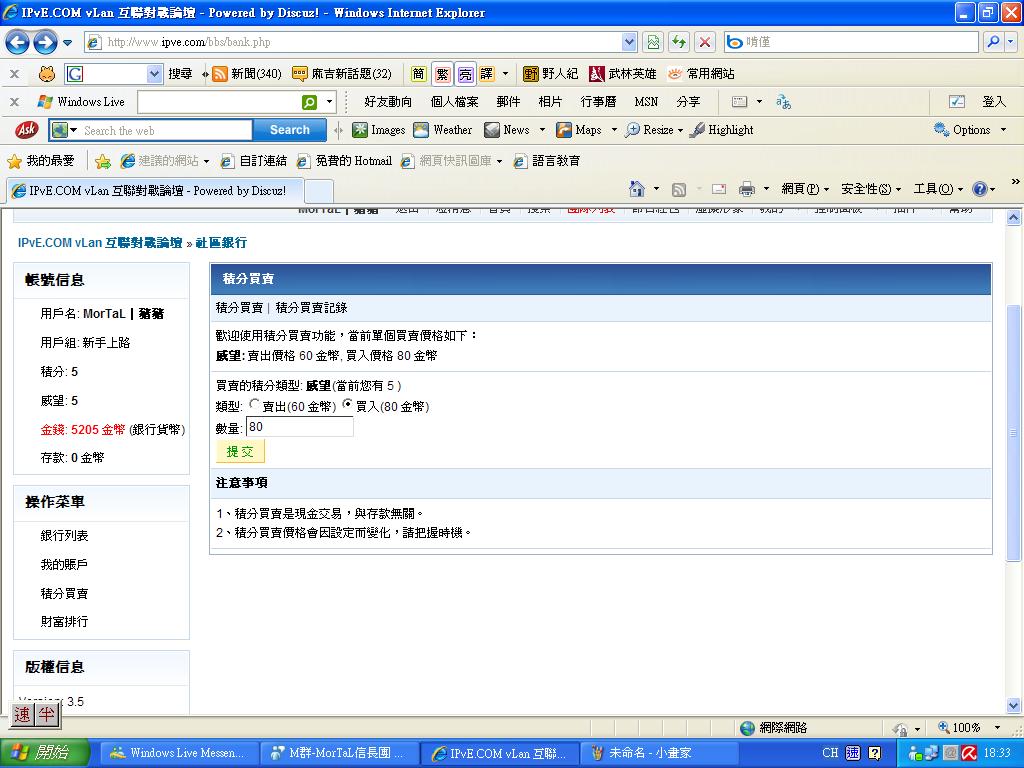
Task: Open 銀行列表 in the sidebar menu
Action: pos(64,536)
